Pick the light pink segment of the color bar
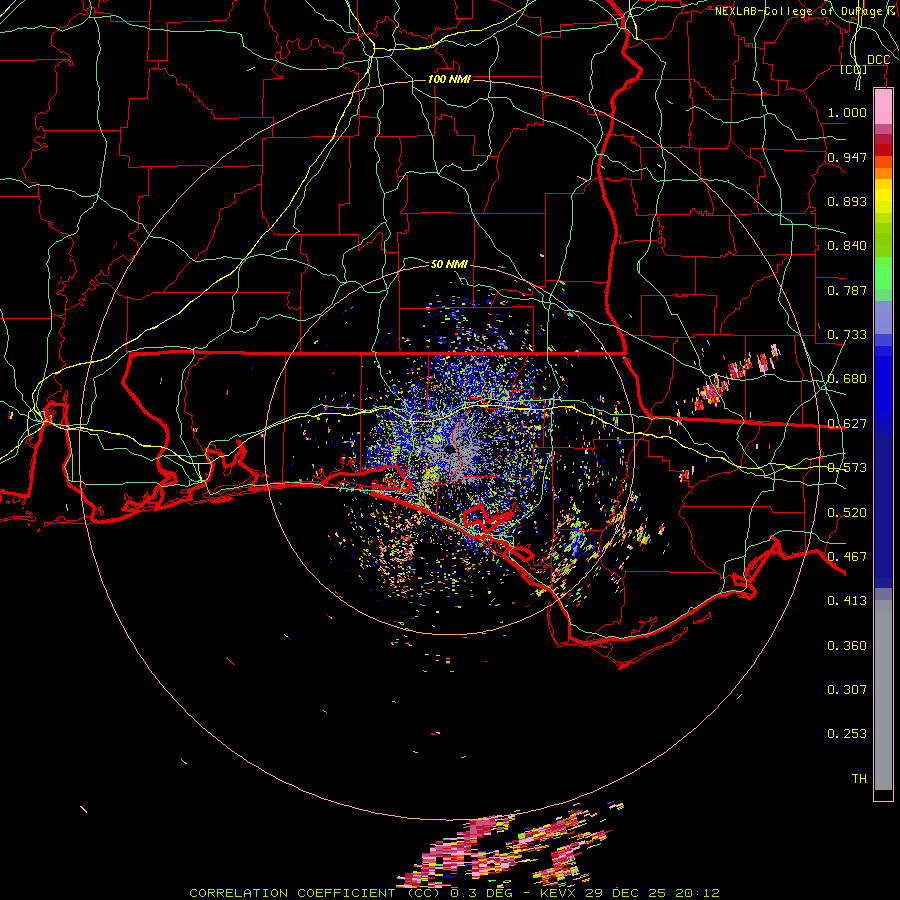Image resolution: width=900 pixels, height=900 pixels. pos(883,107)
